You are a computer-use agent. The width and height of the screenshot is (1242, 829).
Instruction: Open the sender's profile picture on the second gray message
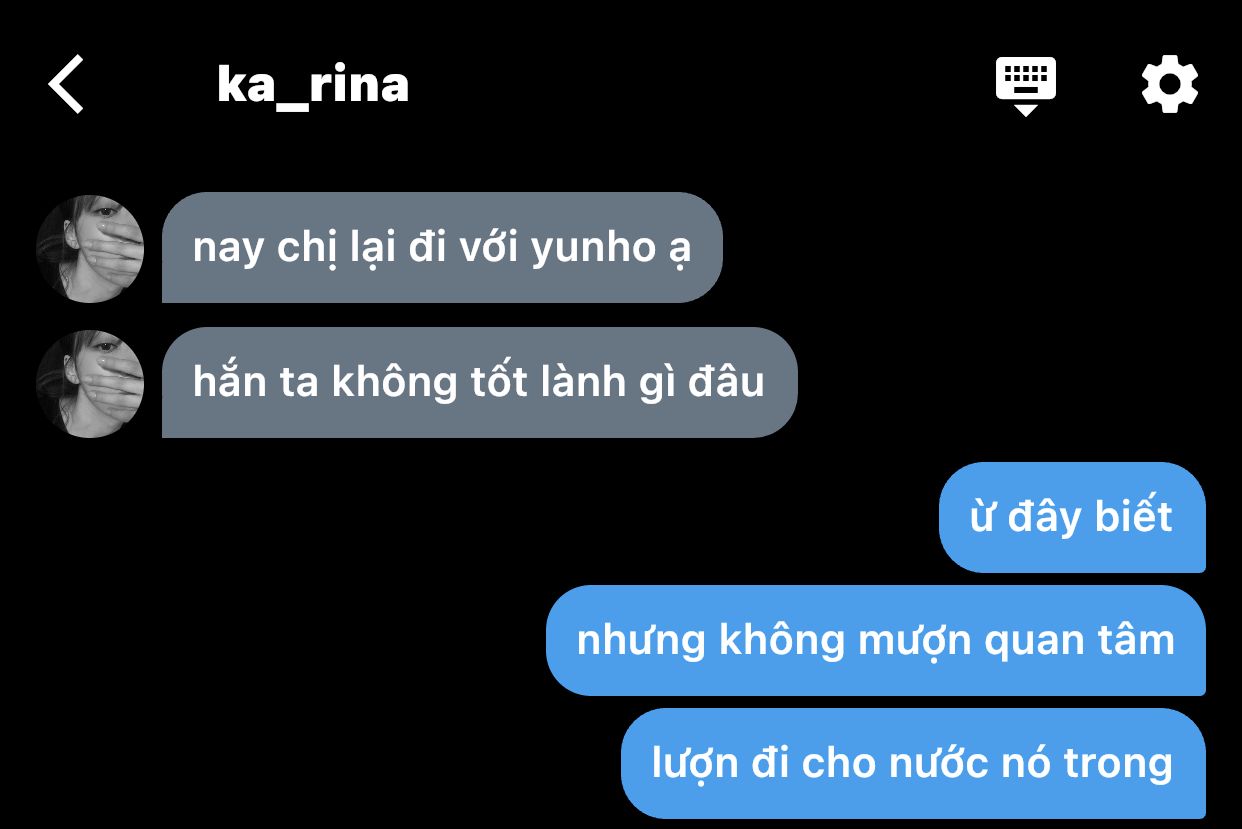tap(90, 384)
